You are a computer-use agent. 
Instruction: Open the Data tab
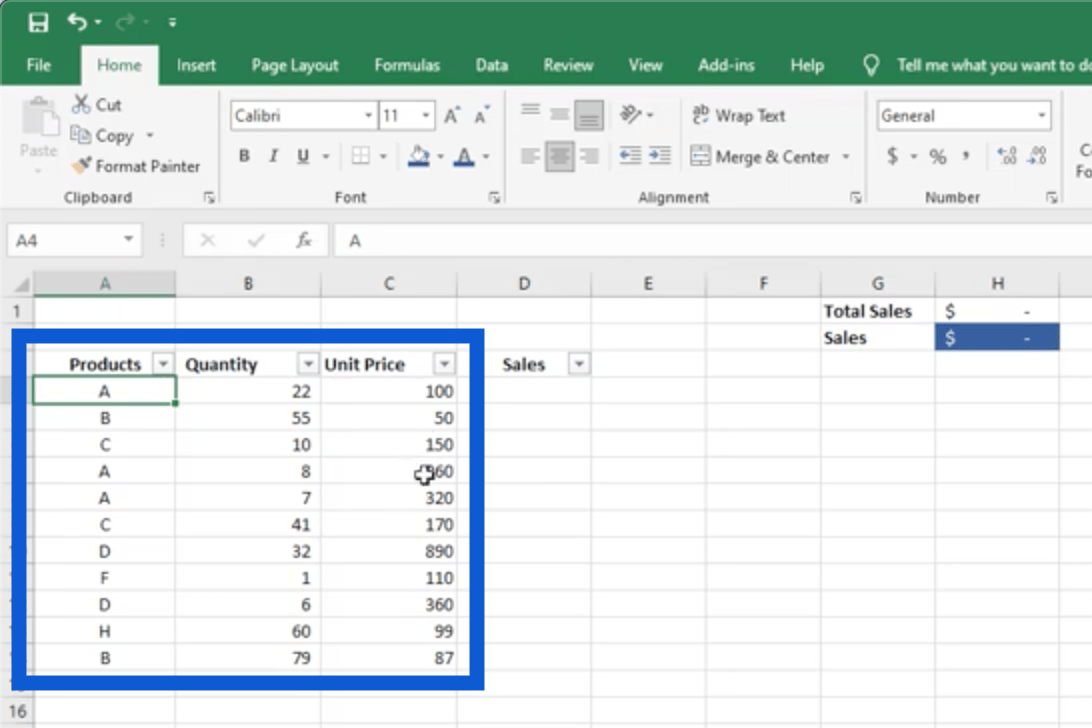[x=491, y=65]
